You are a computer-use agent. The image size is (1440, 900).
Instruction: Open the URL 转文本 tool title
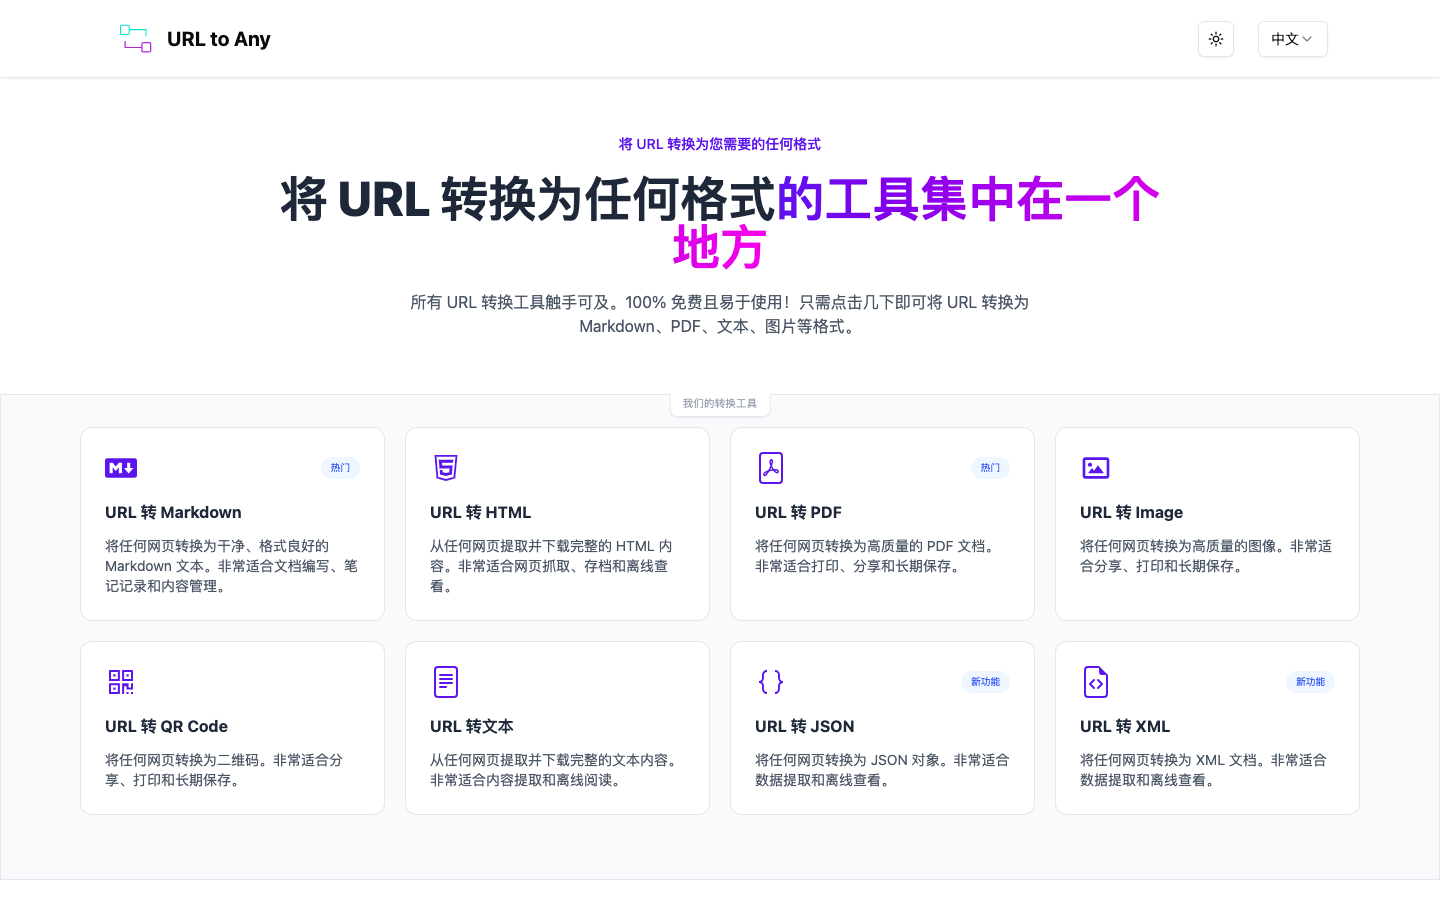click(472, 726)
